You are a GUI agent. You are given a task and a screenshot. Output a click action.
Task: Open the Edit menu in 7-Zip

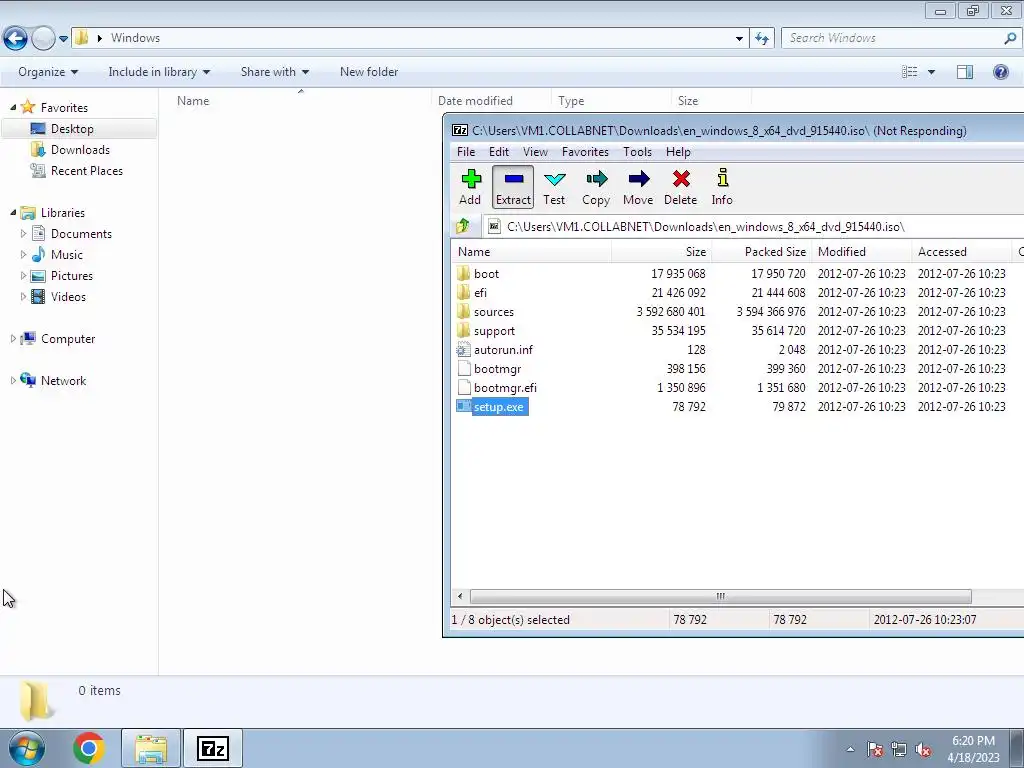click(499, 152)
